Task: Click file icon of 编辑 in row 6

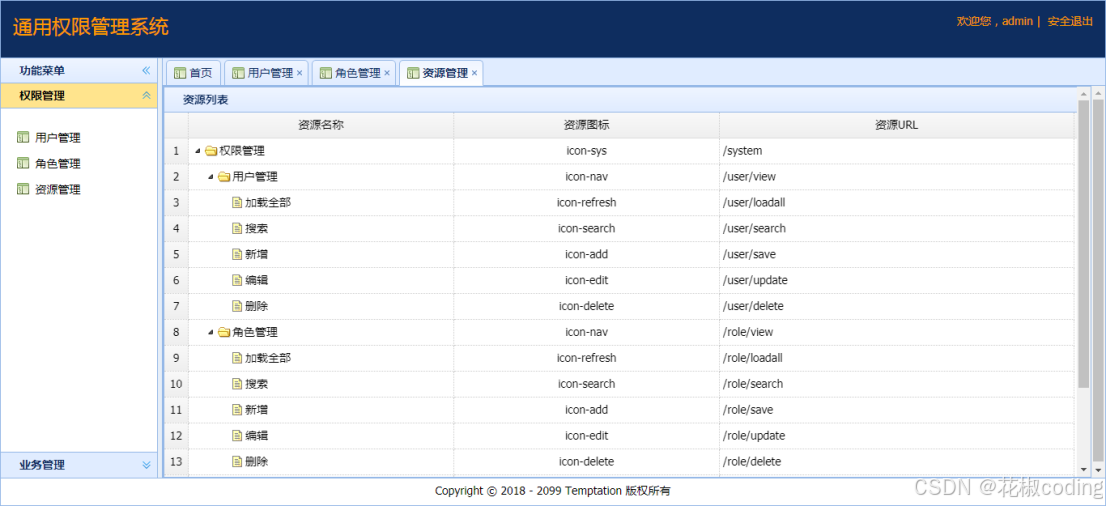Action: pos(237,280)
